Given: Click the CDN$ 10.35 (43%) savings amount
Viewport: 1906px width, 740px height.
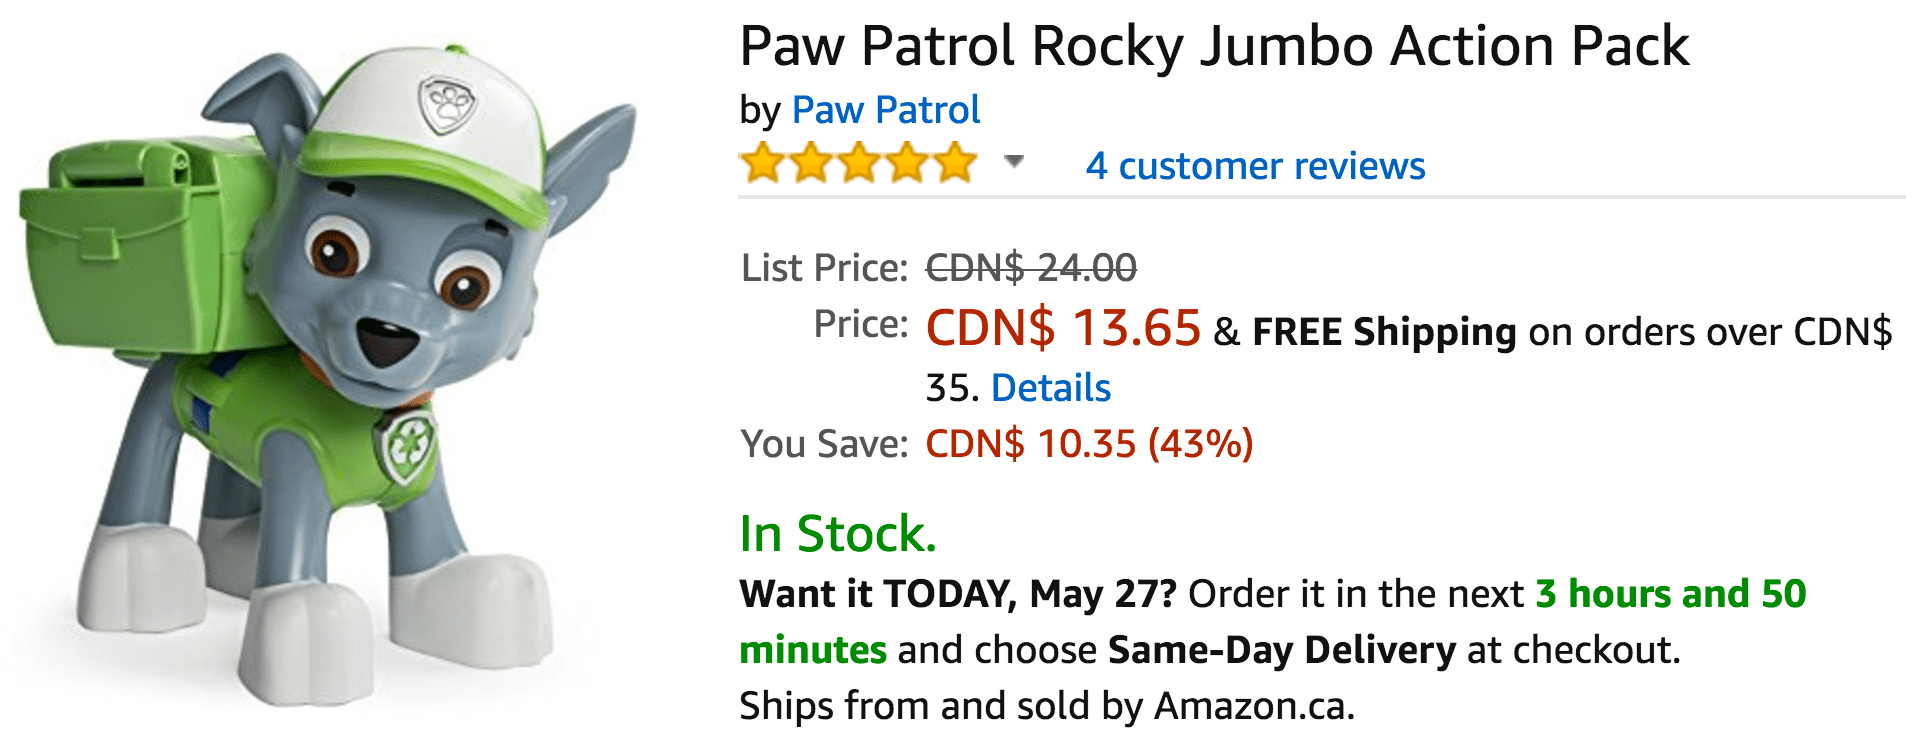Looking at the screenshot, I should point(1089,444).
